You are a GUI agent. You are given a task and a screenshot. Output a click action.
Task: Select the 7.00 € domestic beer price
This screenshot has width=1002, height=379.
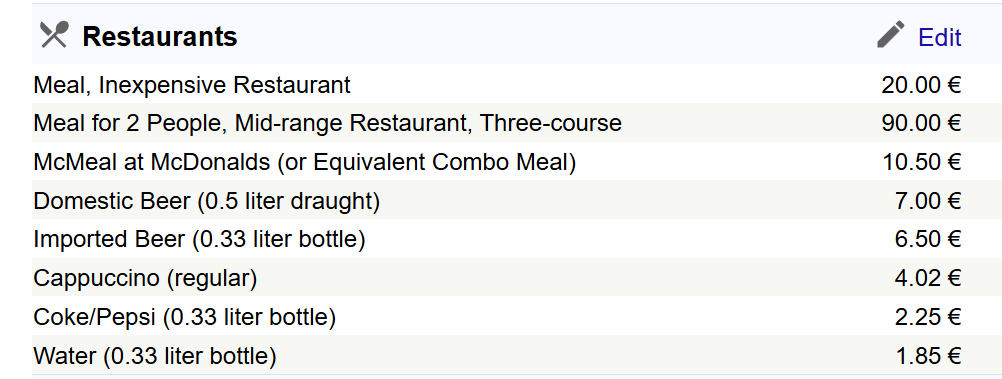928,201
